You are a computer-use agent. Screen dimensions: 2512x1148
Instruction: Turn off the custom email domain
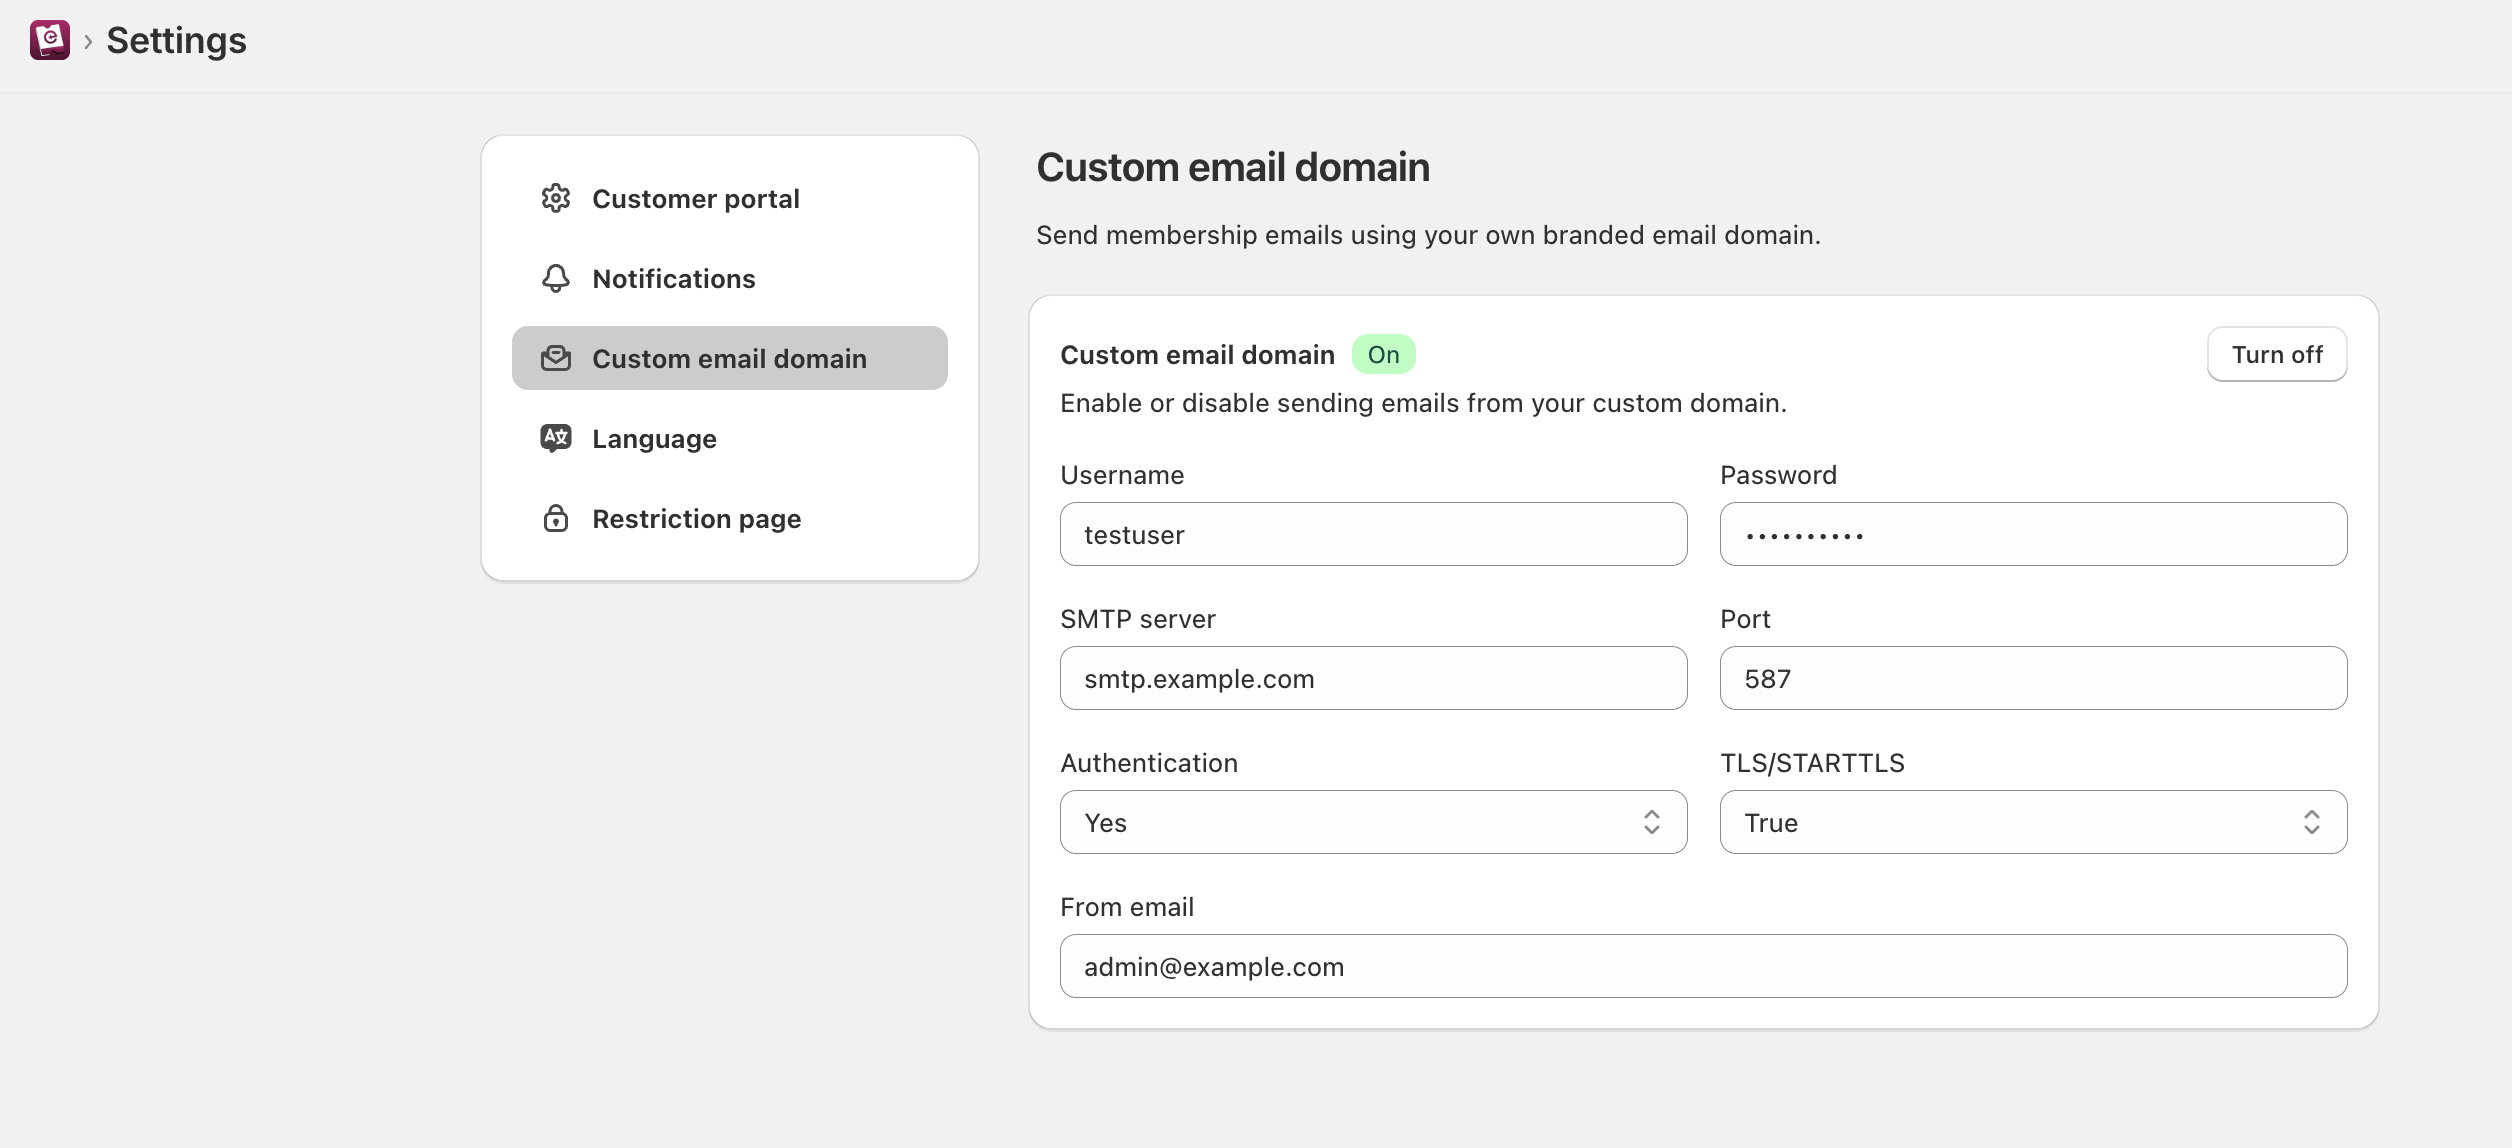pos(2276,354)
